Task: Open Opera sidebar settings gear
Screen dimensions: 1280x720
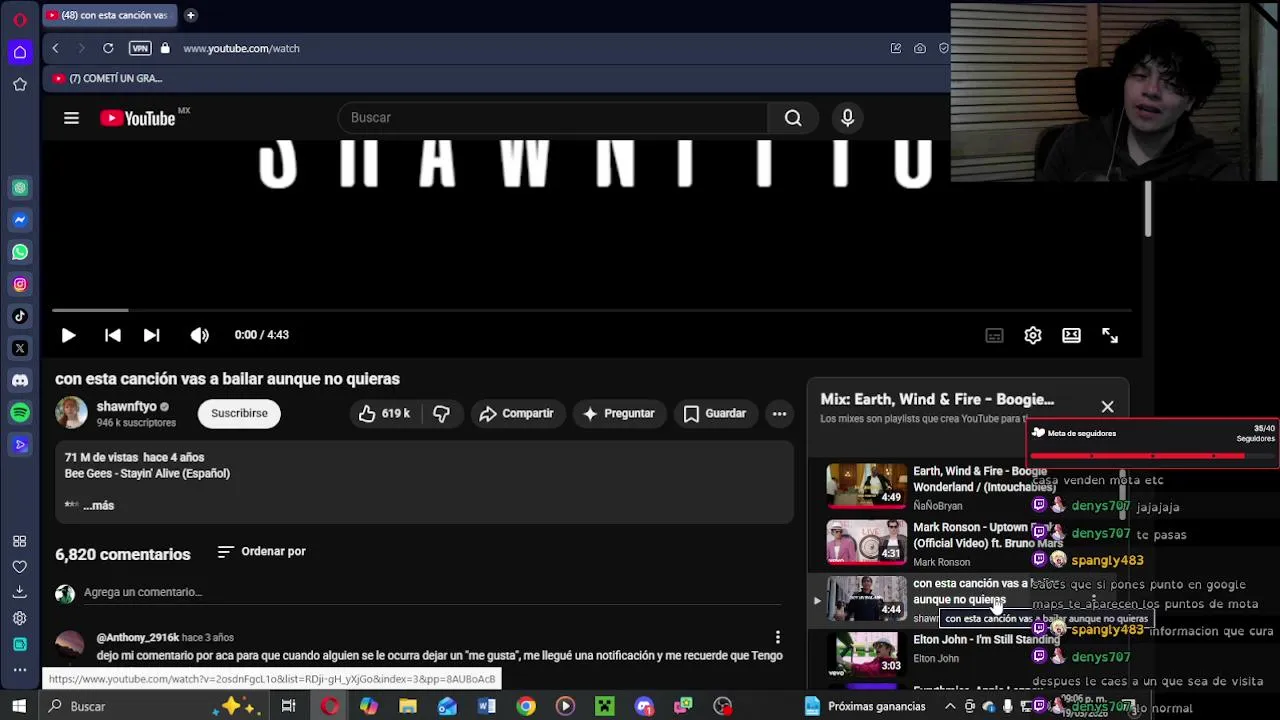Action: [x=20, y=618]
